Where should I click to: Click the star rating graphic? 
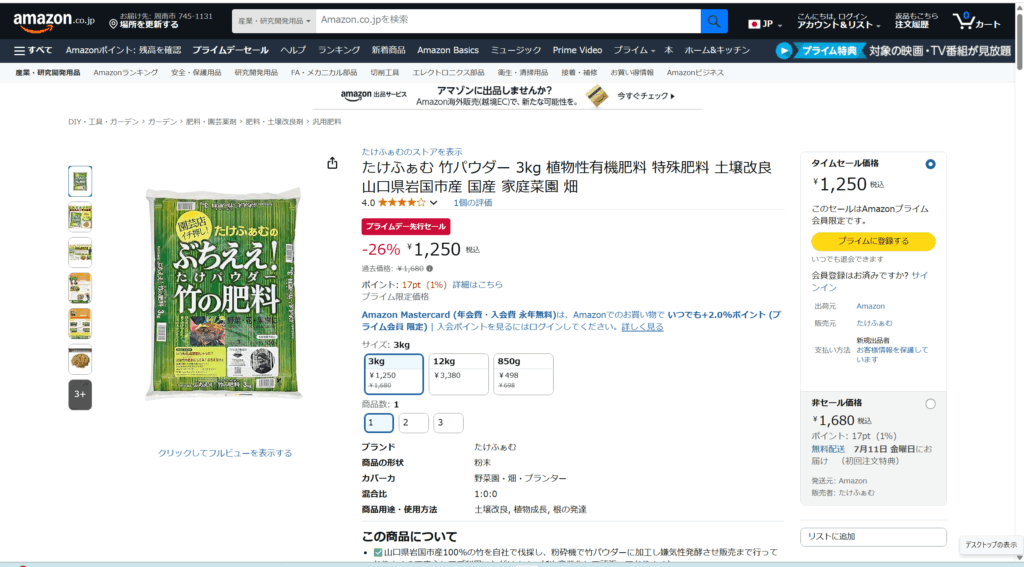[402, 202]
